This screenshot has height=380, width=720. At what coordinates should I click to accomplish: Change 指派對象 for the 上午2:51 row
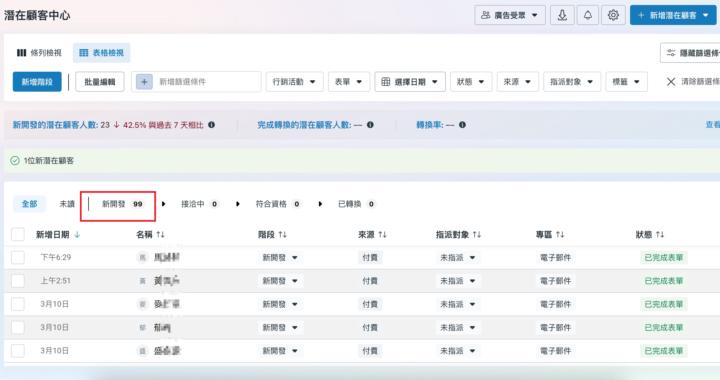(458, 280)
